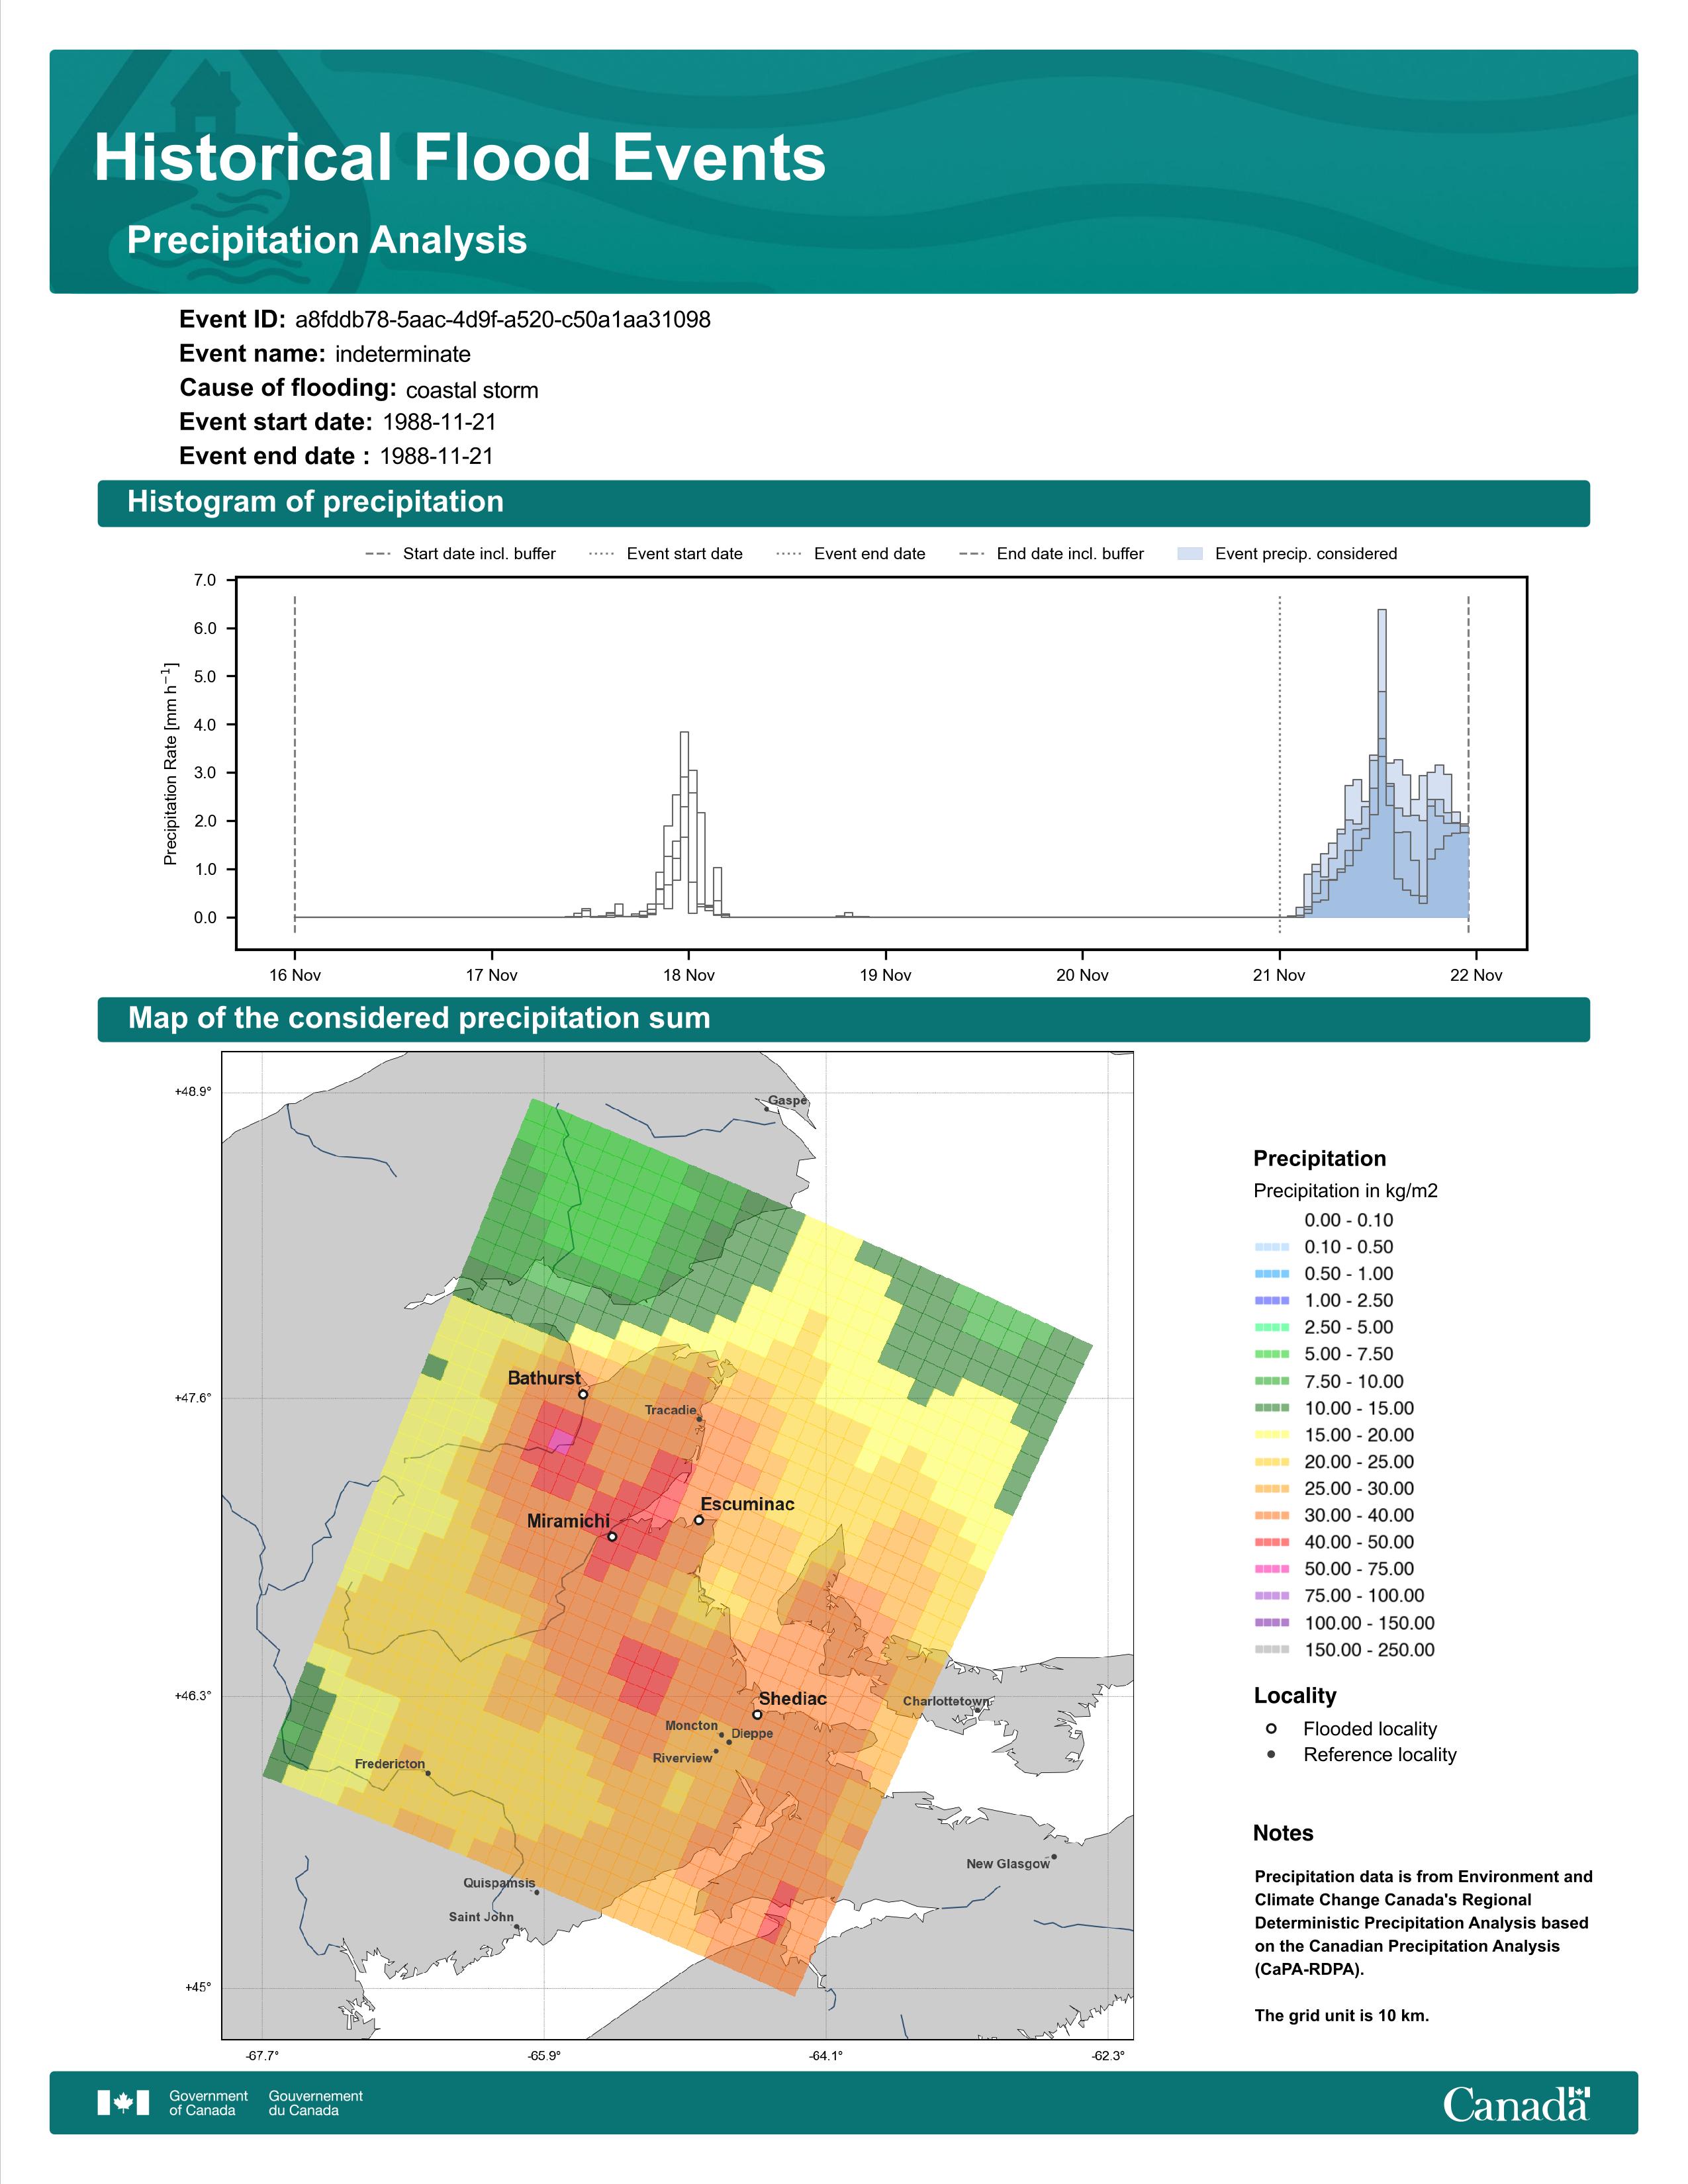
Task: Click the Event ID value text
Action: coord(503,320)
